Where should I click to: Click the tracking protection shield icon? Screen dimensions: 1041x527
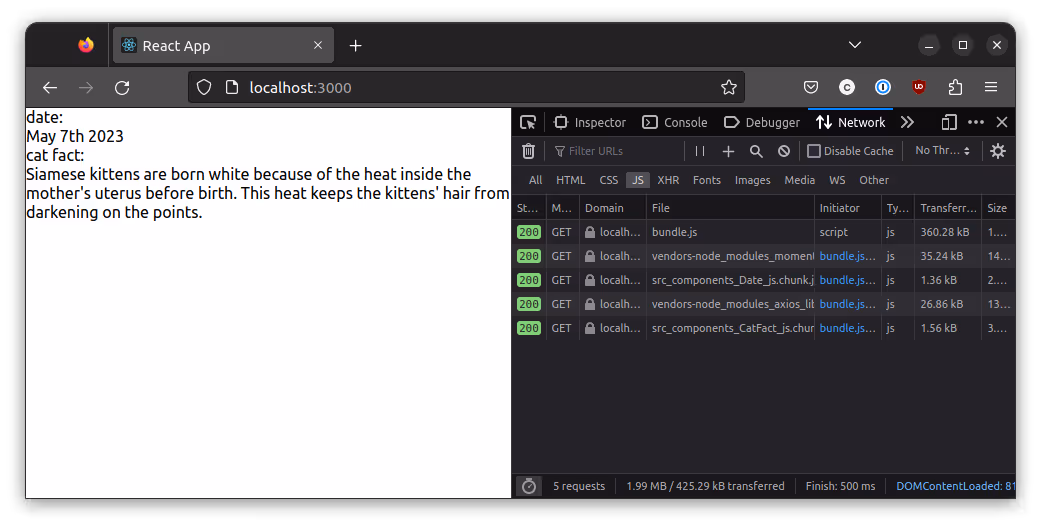pos(204,88)
